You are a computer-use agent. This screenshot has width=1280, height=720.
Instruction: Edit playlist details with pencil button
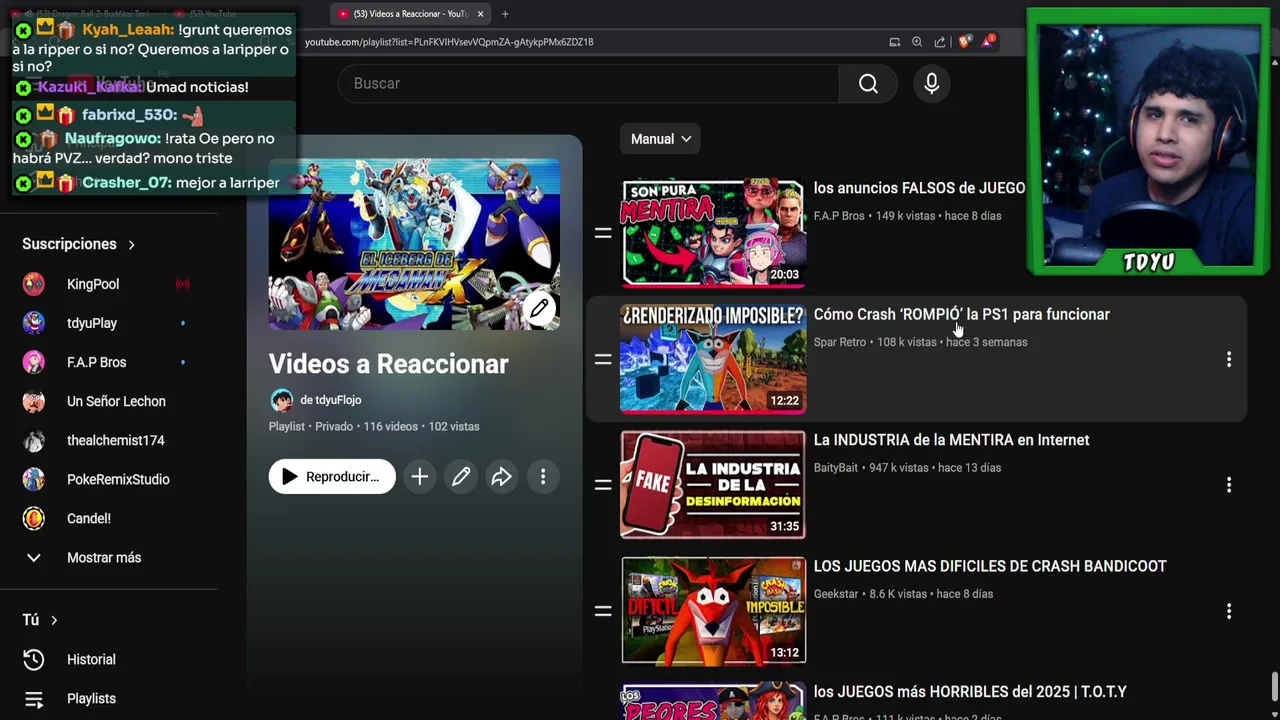[461, 477]
